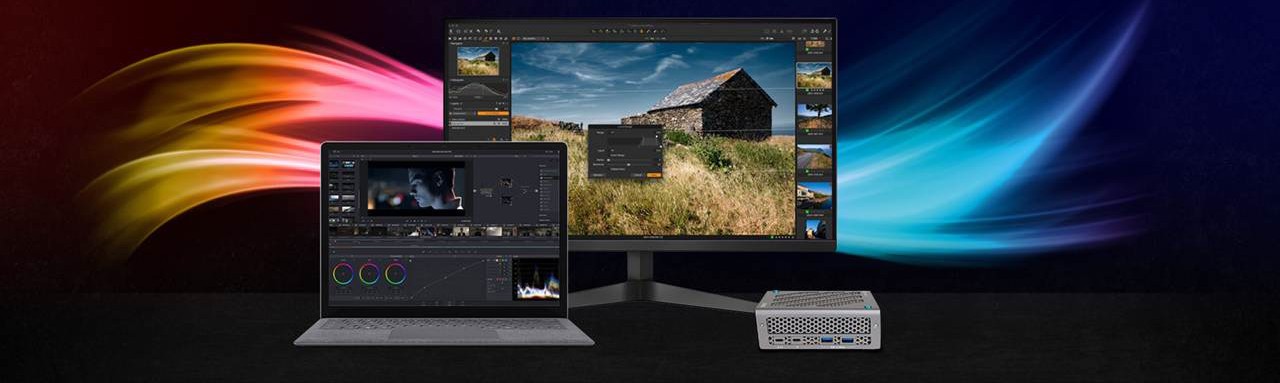Click the main barn photo in the viewer
This screenshot has height=383, width=1280.
(x=653, y=138)
